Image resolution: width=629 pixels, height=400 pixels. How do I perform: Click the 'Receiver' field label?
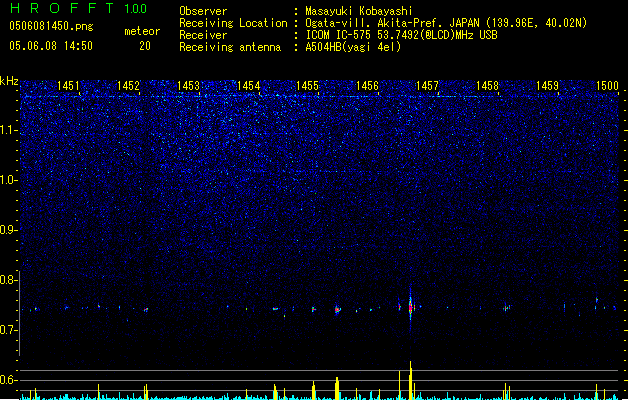(x=203, y=35)
